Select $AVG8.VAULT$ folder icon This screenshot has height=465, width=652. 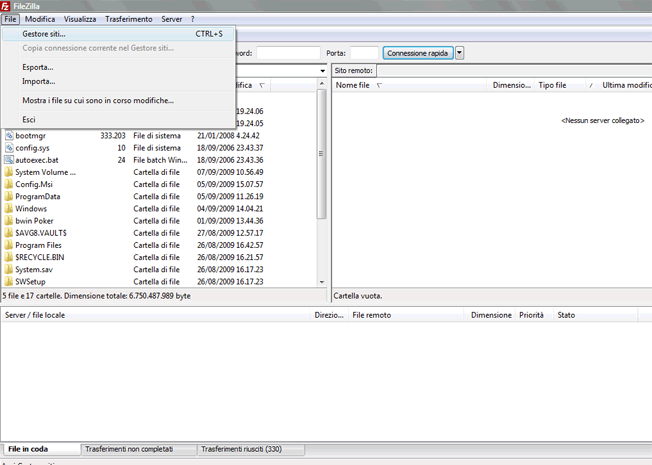click(9, 233)
